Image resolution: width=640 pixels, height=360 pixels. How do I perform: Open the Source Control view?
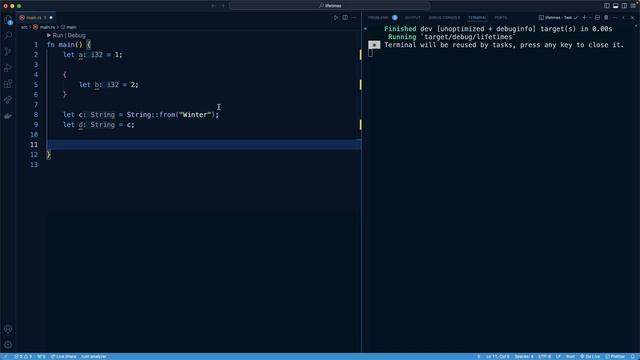pos(8,52)
